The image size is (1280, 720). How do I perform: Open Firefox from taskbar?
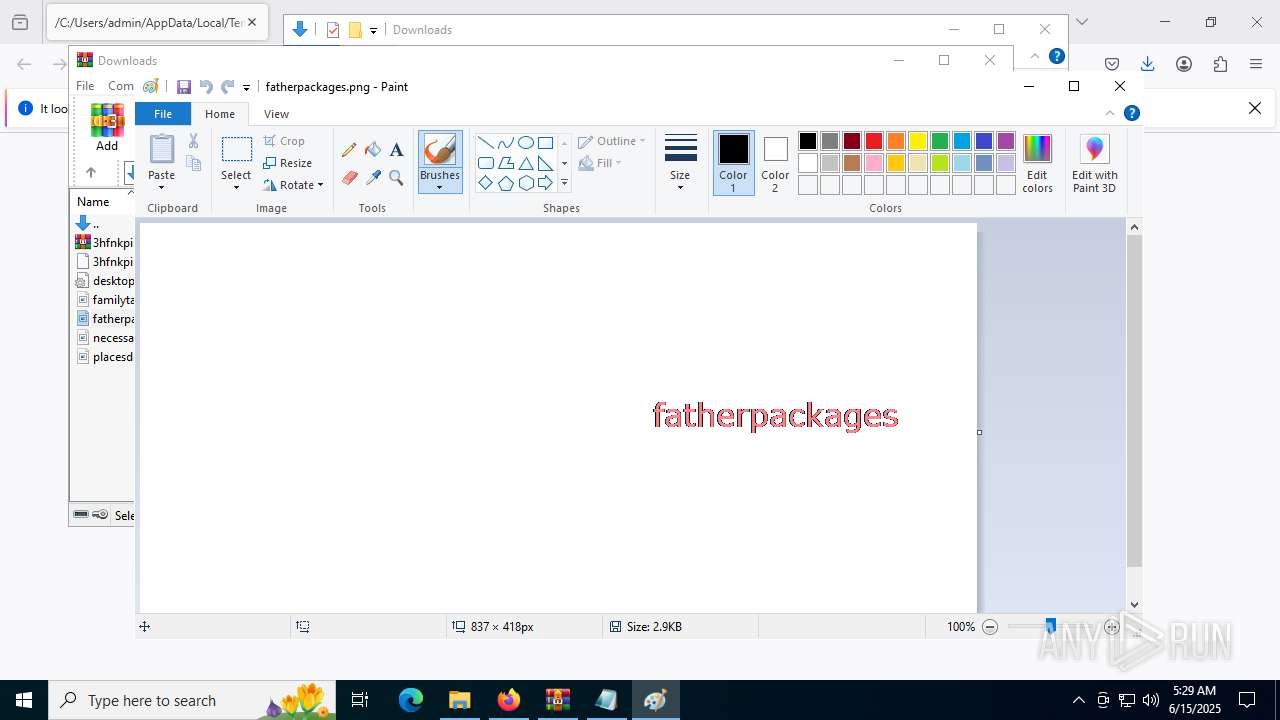coord(508,700)
